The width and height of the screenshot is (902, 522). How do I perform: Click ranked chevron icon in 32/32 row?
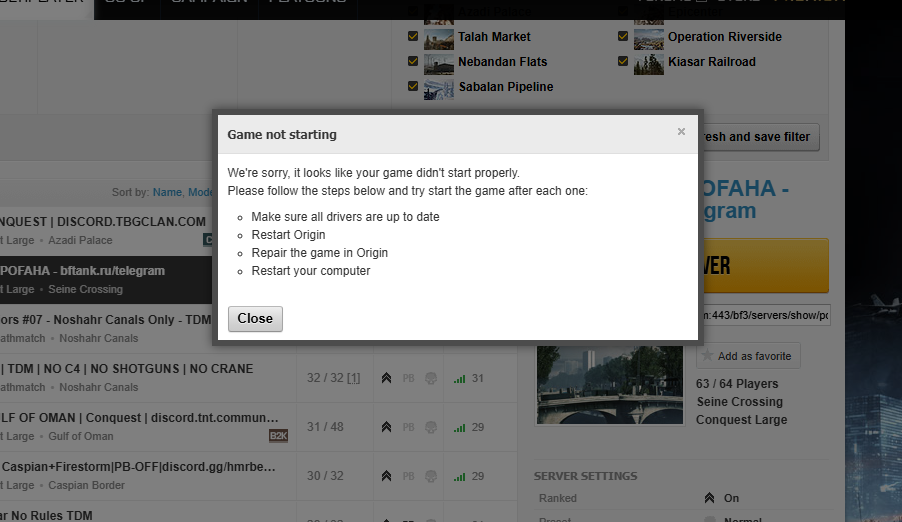coord(387,378)
